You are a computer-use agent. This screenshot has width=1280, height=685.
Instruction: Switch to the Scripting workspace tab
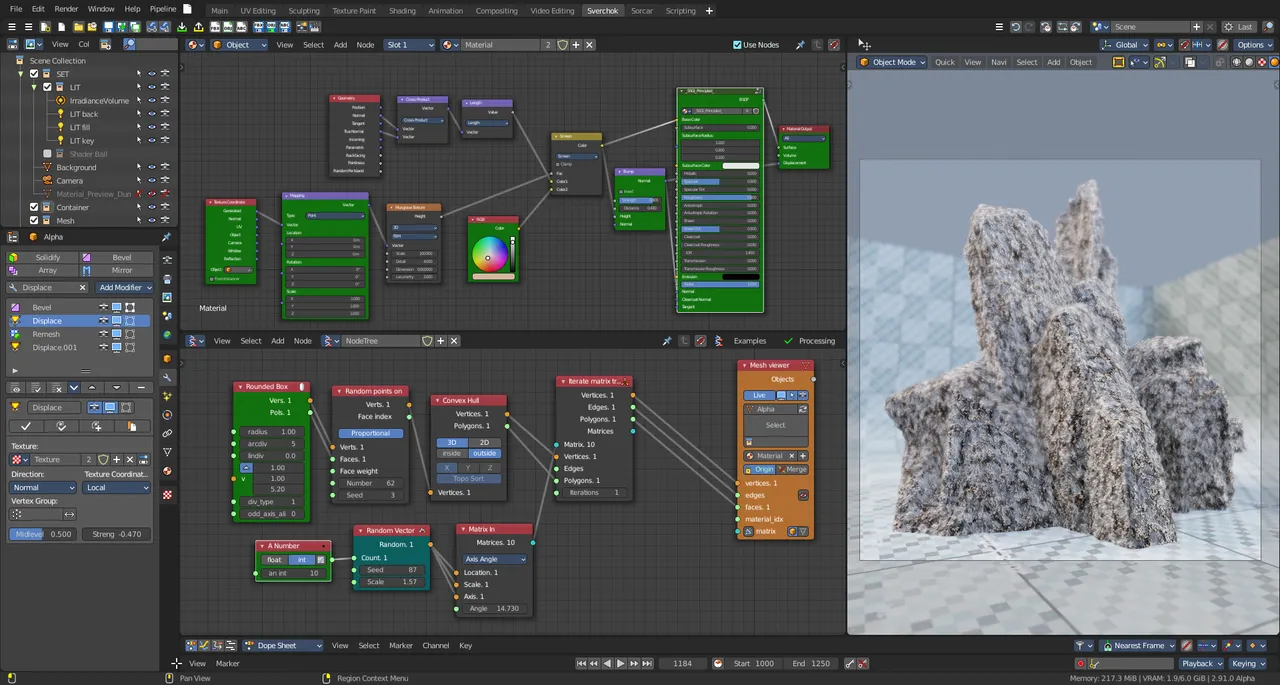click(x=680, y=10)
